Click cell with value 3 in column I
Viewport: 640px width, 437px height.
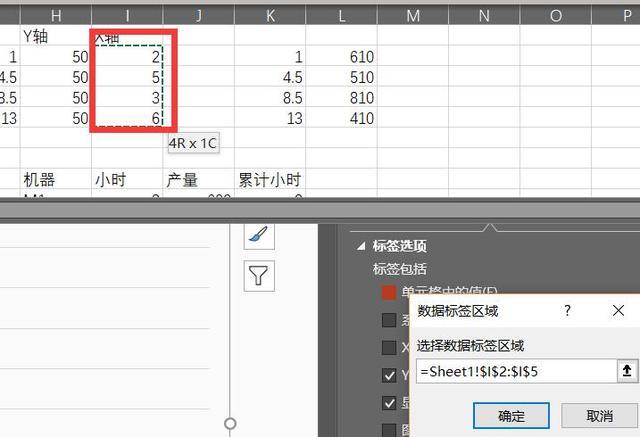[x=127, y=97]
